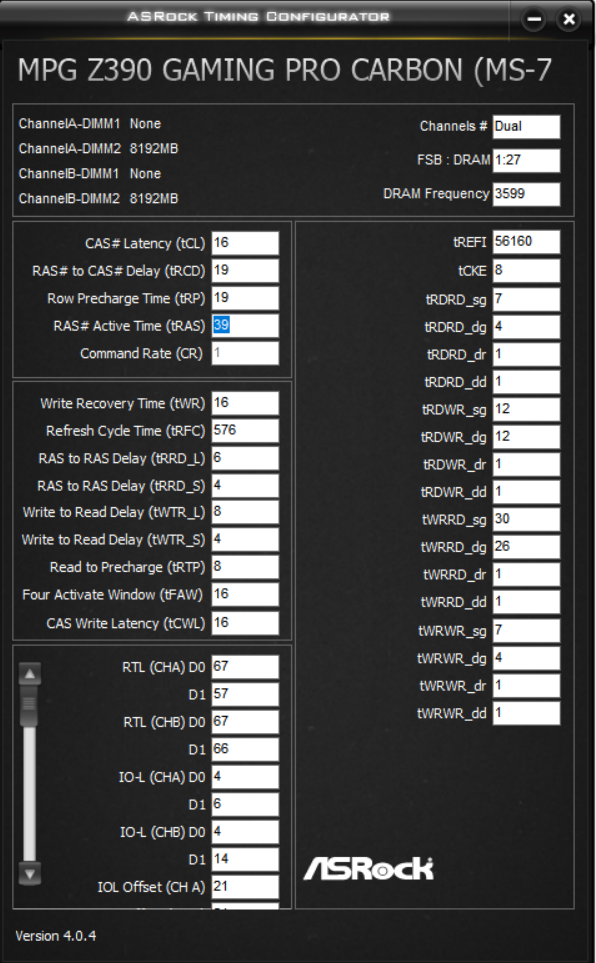This screenshot has height=963, width=596.
Task: Select the tRDWR_sg field
Action: 527,410
